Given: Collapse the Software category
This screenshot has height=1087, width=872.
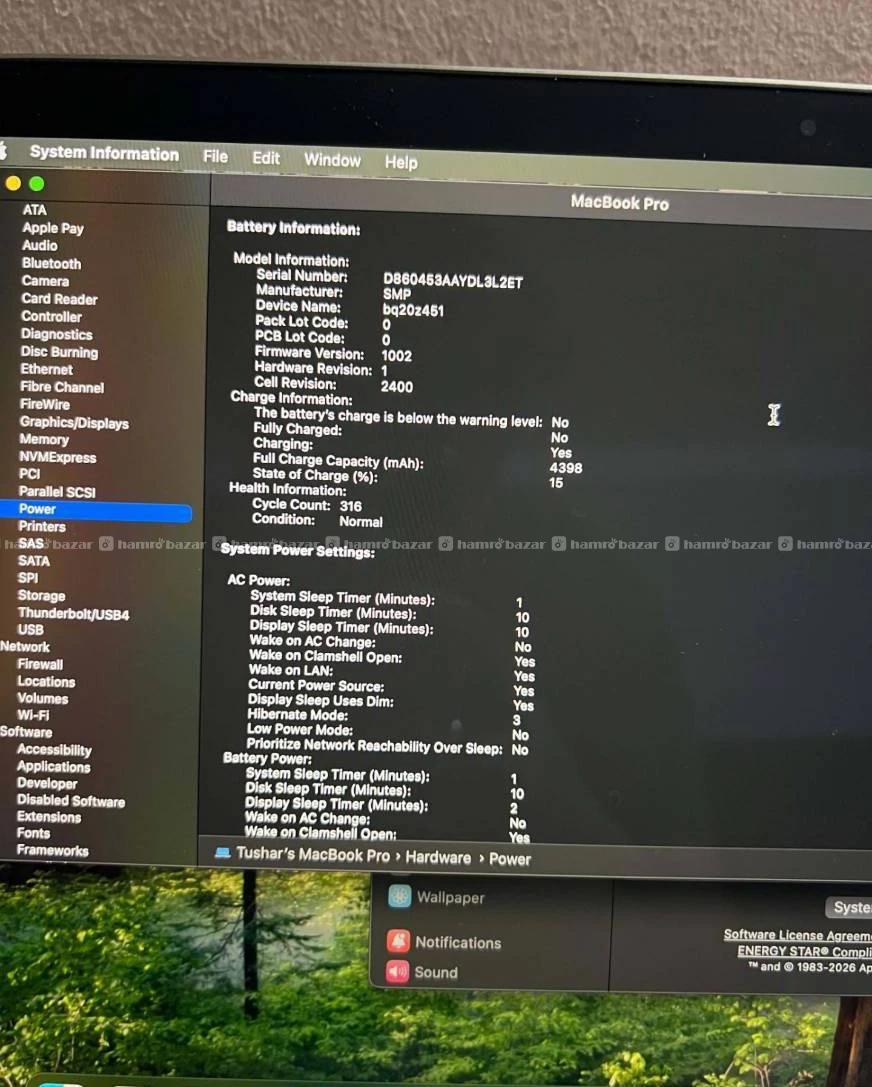Looking at the screenshot, I should tap(26, 732).
